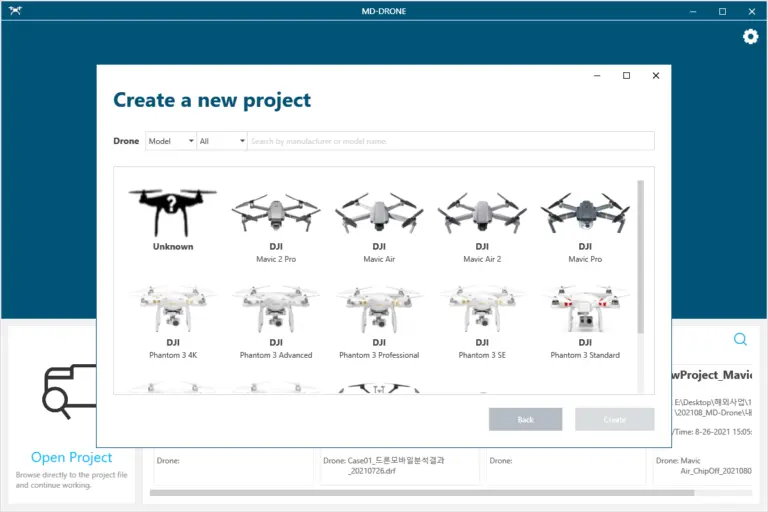Click the search magnifier icon at right
768x512 pixels.
tap(740, 340)
